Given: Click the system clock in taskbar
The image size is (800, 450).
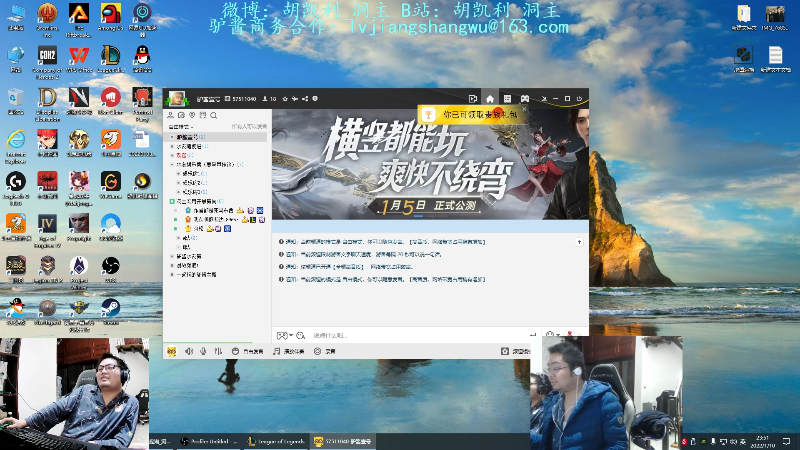Looking at the screenshot, I should click(x=762, y=441).
